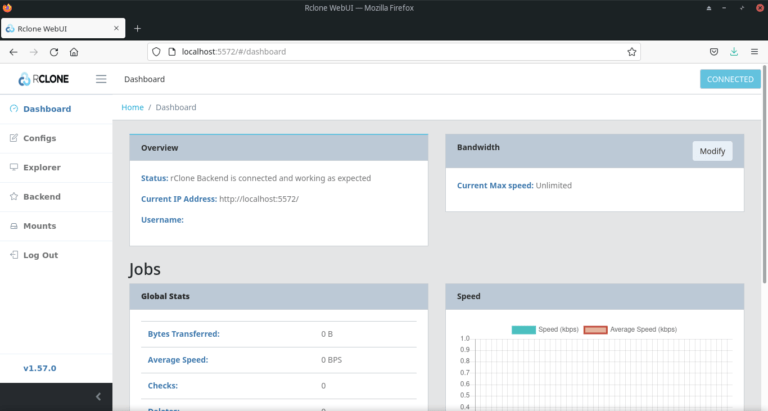Toggle the Average Speed legend swatch
The image size is (768, 411).
tap(596, 329)
